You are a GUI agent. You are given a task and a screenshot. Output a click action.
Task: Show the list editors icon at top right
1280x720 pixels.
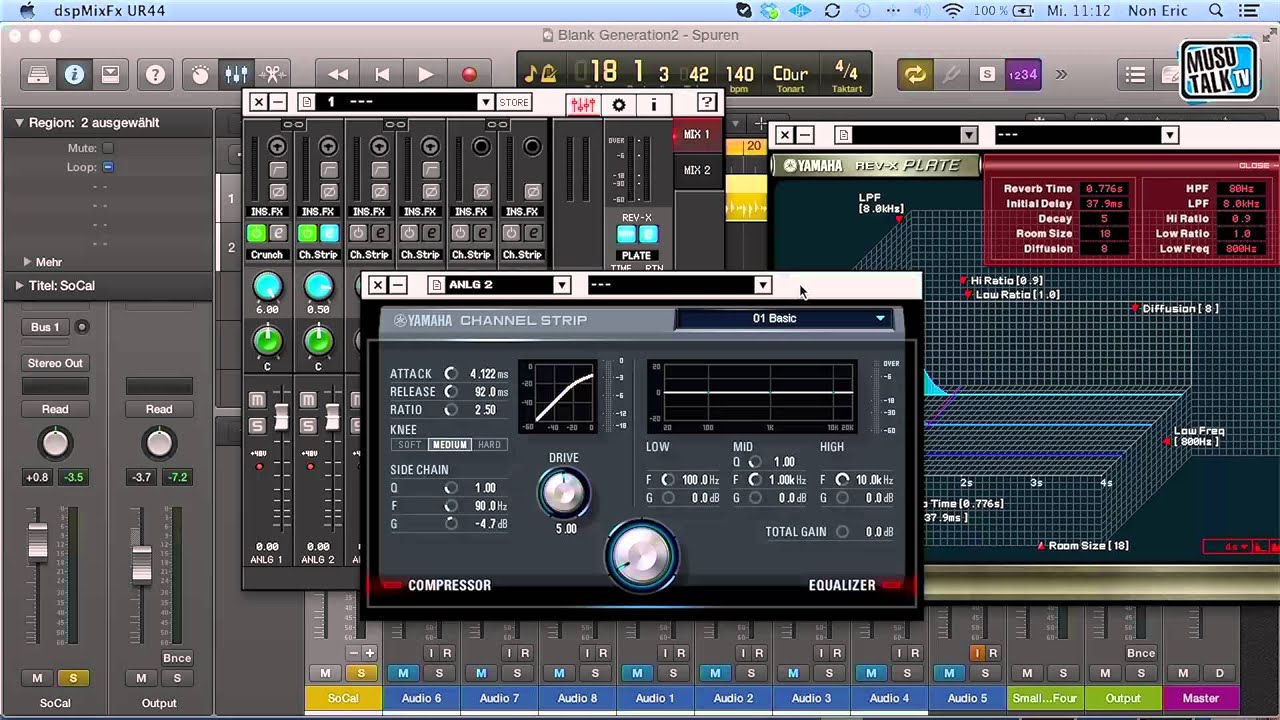tap(1135, 75)
